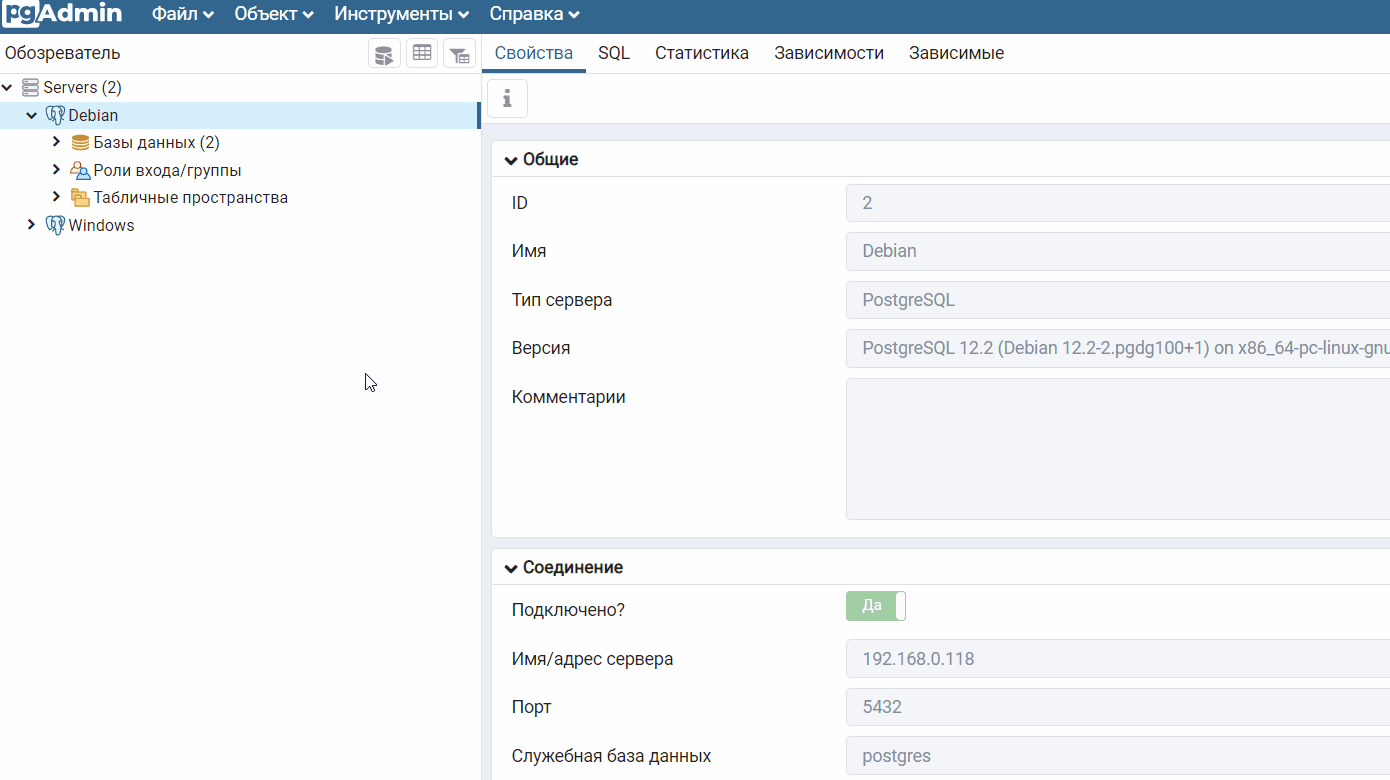This screenshot has height=780, width=1390.
Task: Click the View Data table icon
Action: point(422,54)
